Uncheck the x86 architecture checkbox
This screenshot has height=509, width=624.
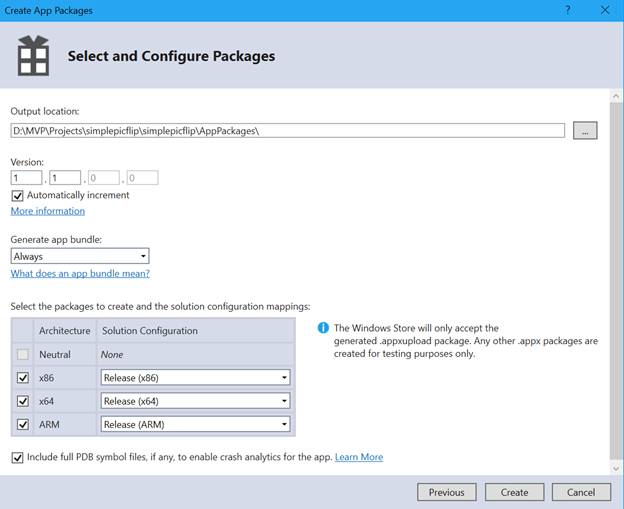[23, 377]
